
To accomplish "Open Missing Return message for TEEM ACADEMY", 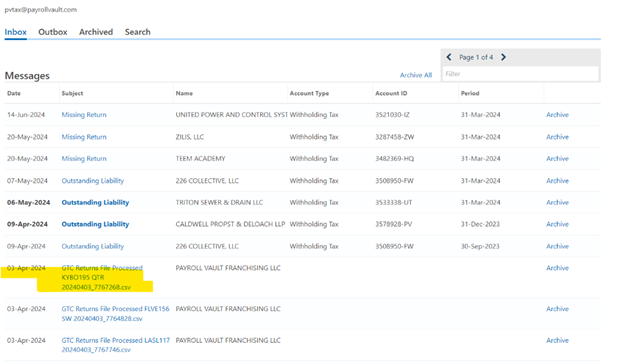I will pos(84,159).
